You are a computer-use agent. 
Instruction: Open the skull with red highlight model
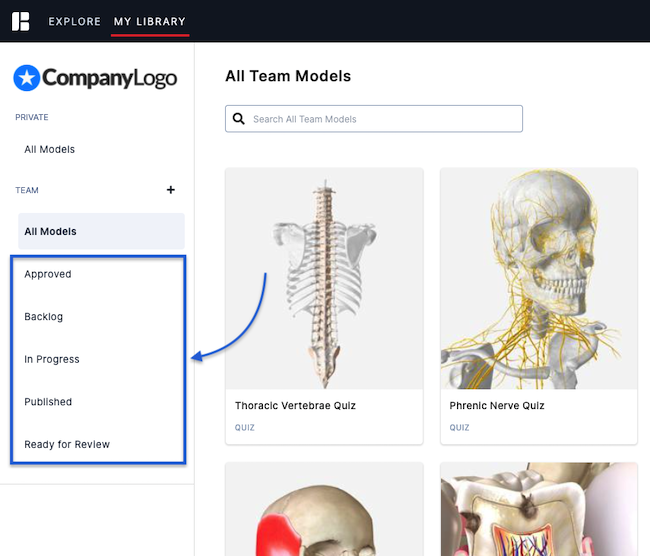[x=324, y=510]
